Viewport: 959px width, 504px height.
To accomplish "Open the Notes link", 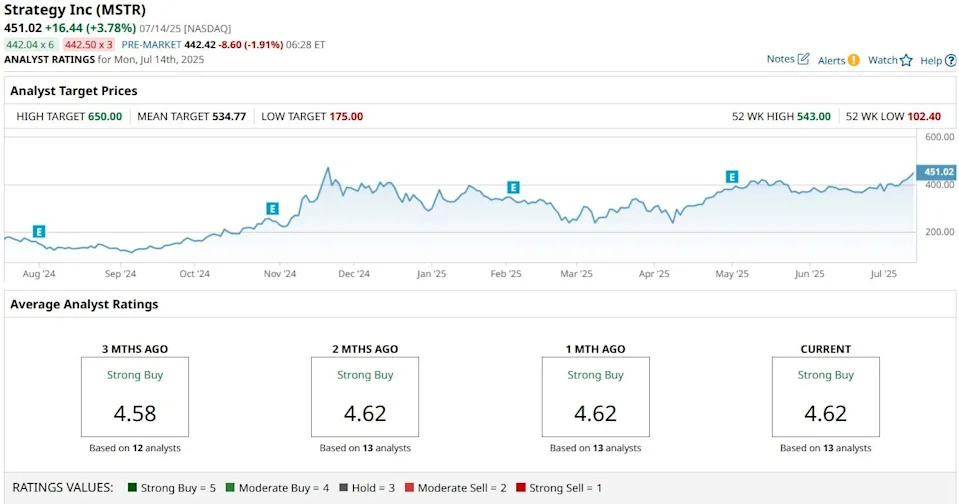I will pos(780,59).
